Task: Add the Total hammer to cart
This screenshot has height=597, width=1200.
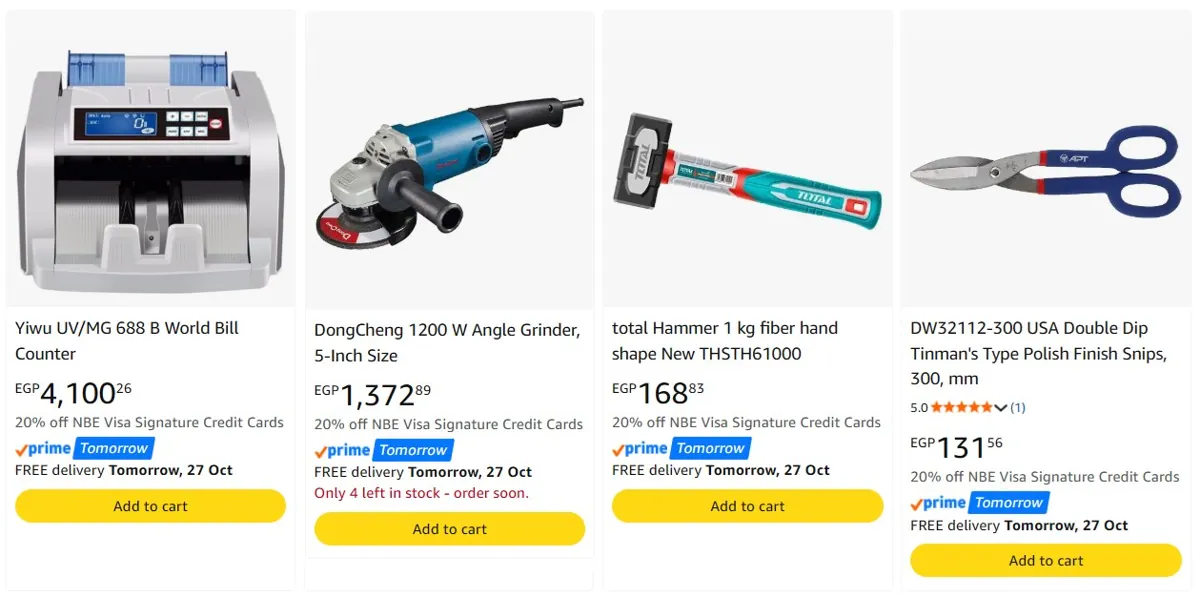Action: [x=747, y=506]
